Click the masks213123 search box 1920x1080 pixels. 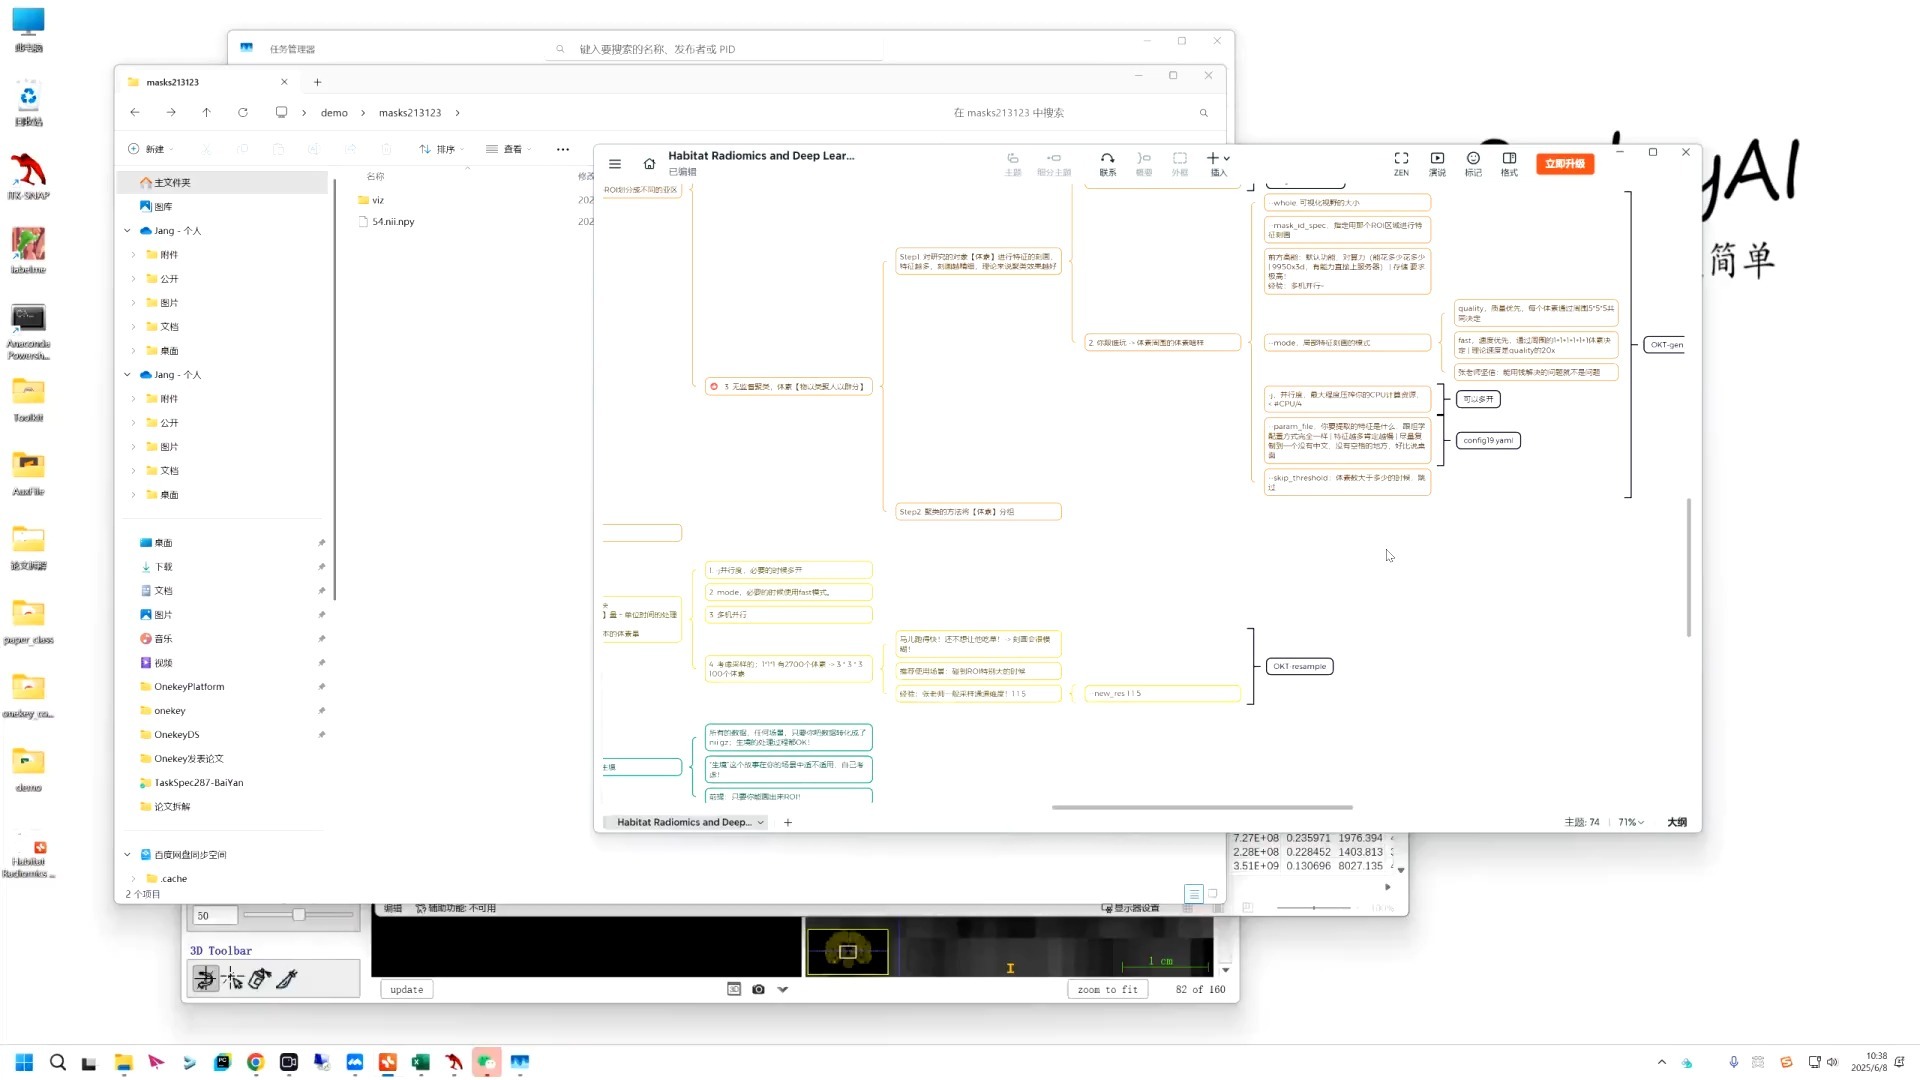tap(1080, 113)
